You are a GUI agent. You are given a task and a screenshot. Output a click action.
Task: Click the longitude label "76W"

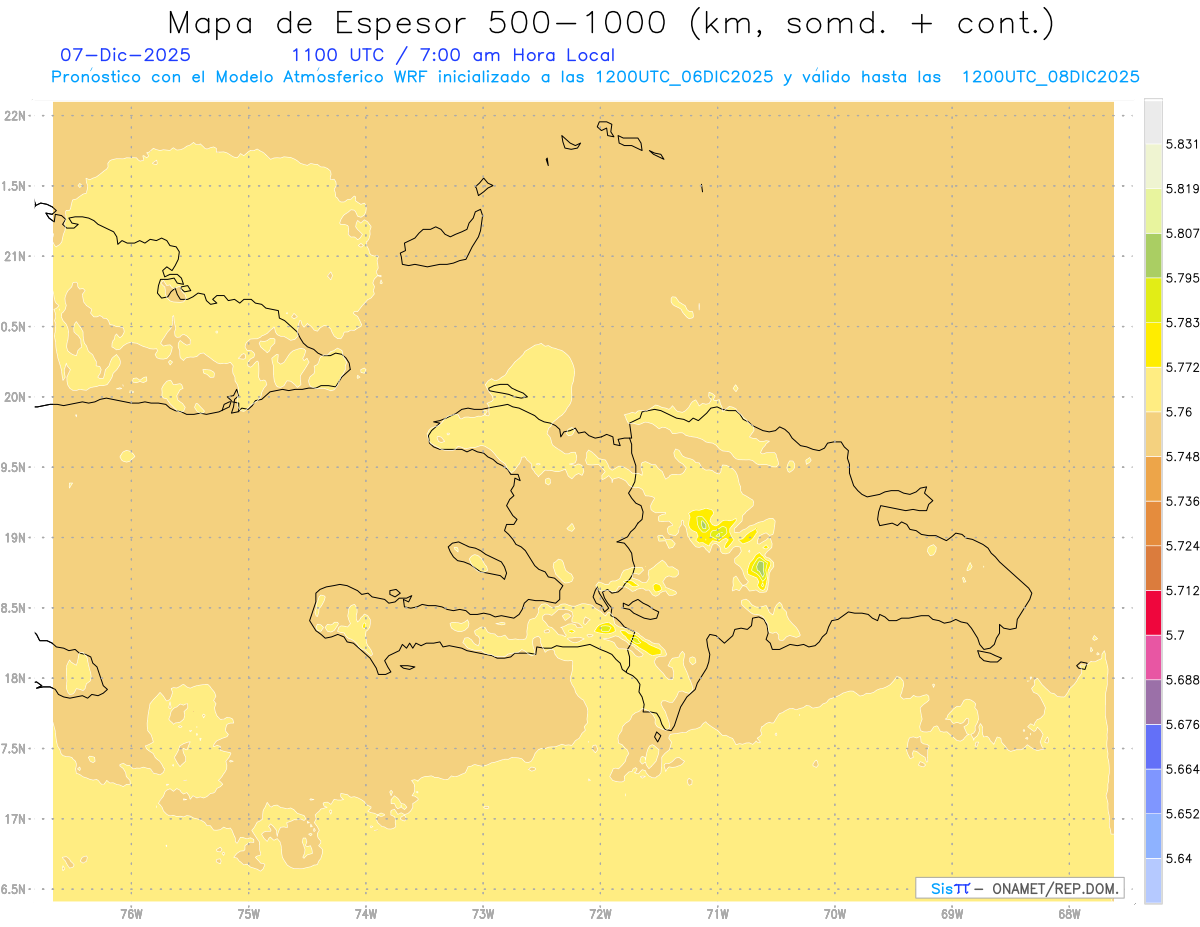point(131,913)
